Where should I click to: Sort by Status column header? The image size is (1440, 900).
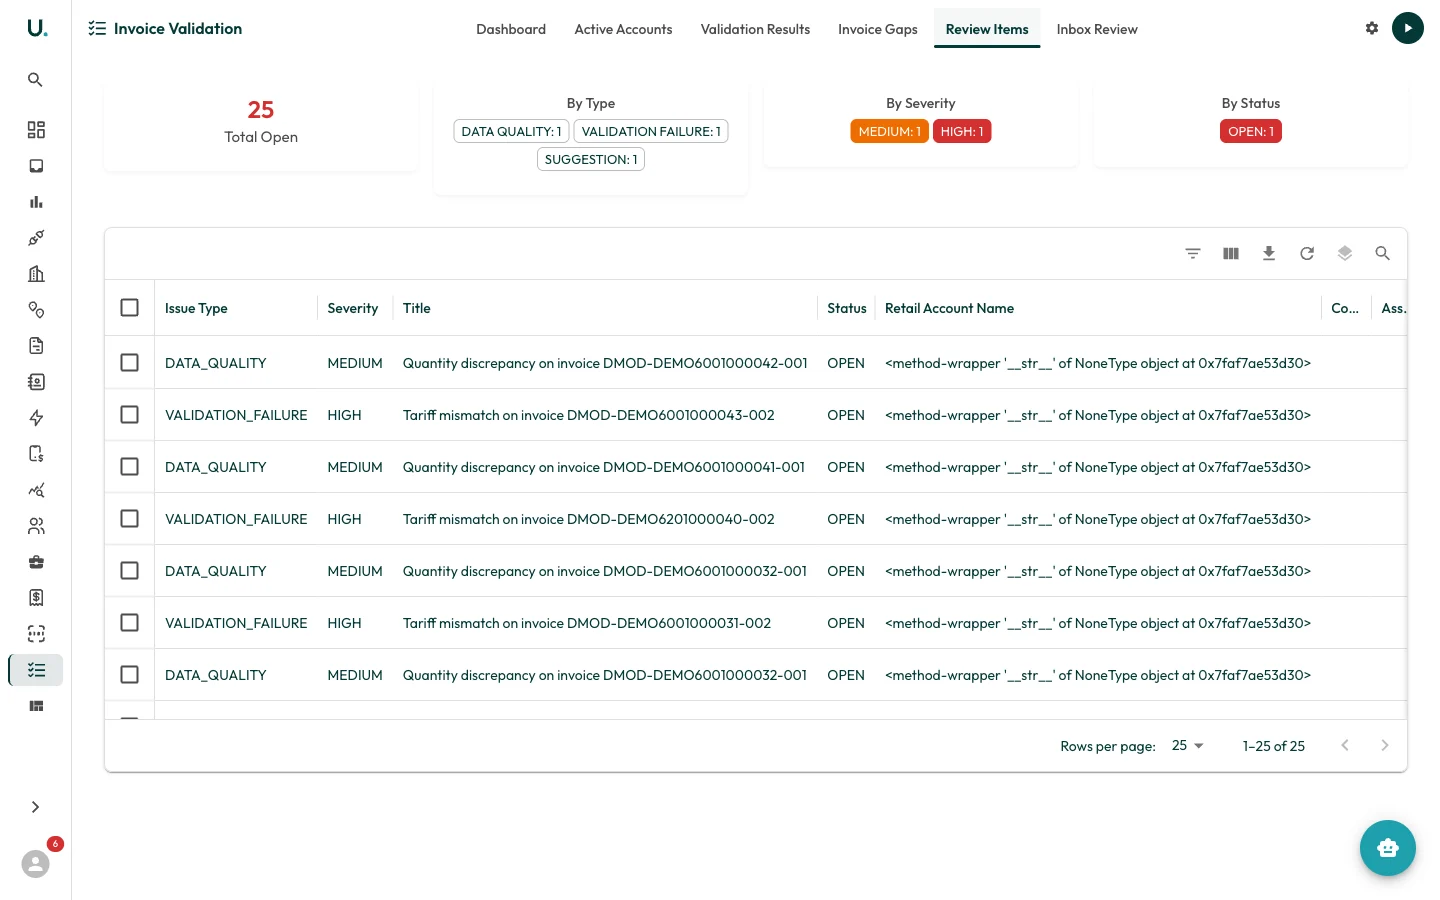pos(847,308)
